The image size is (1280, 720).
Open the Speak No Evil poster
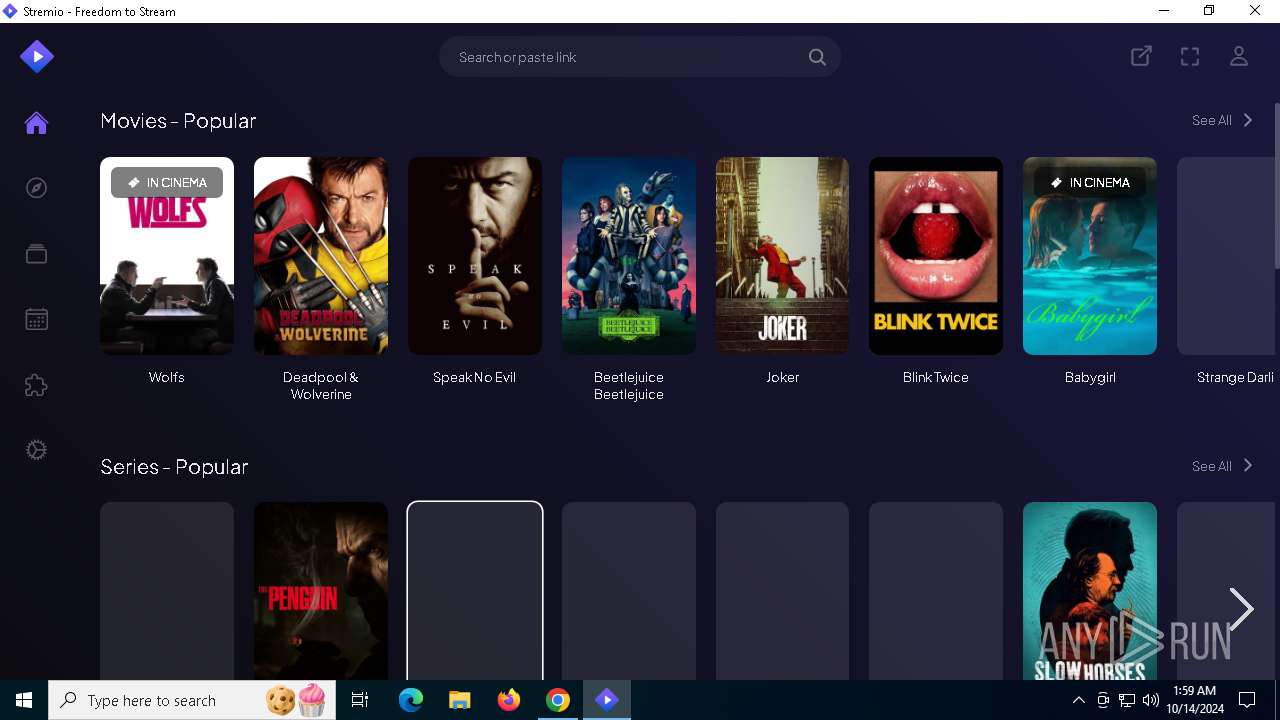[475, 256]
